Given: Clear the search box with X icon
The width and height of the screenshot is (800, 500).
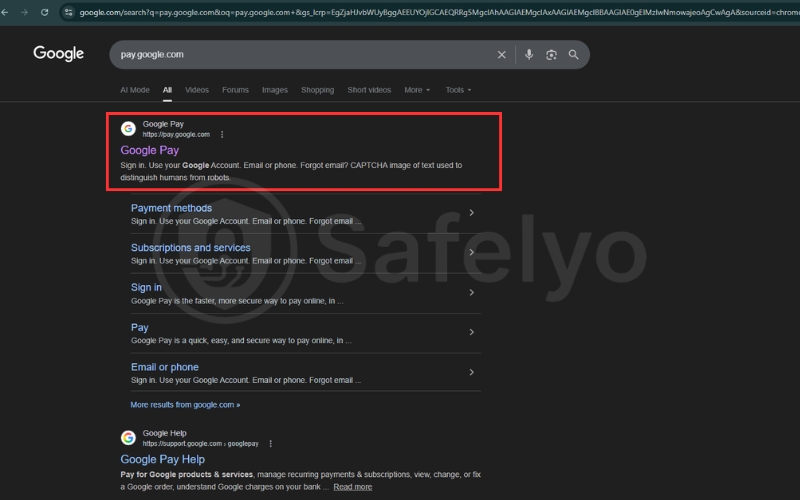Looking at the screenshot, I should click(502, 55).
